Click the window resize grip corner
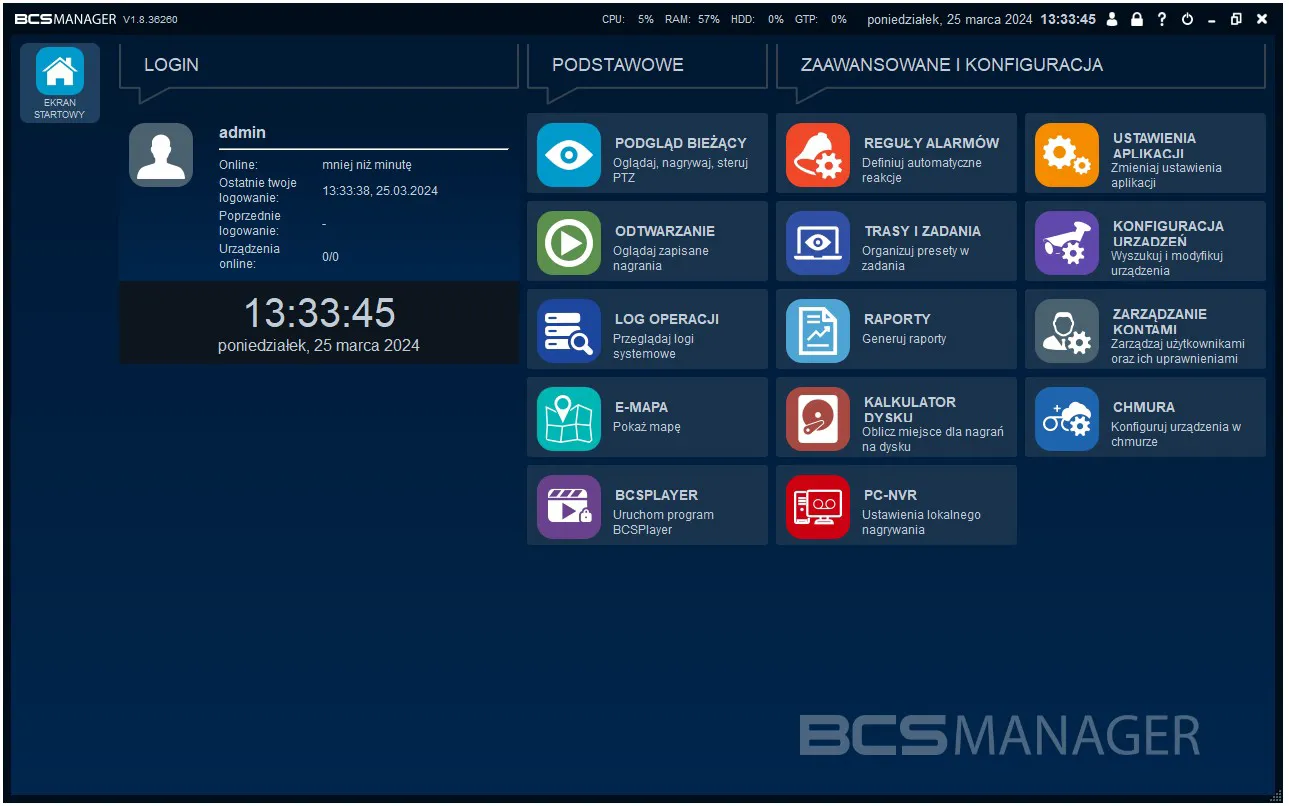The image size is (1289, 806). click(x=1275, y=795)
